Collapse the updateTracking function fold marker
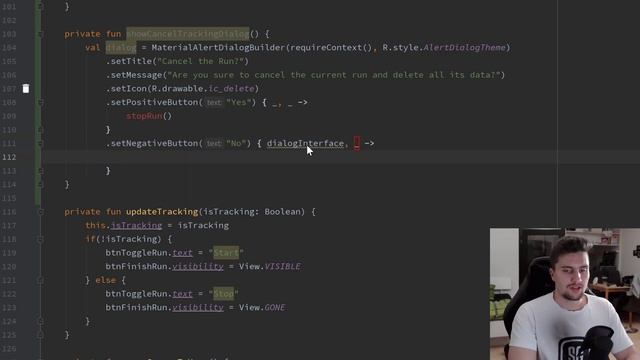 click(x=40, y=212)
